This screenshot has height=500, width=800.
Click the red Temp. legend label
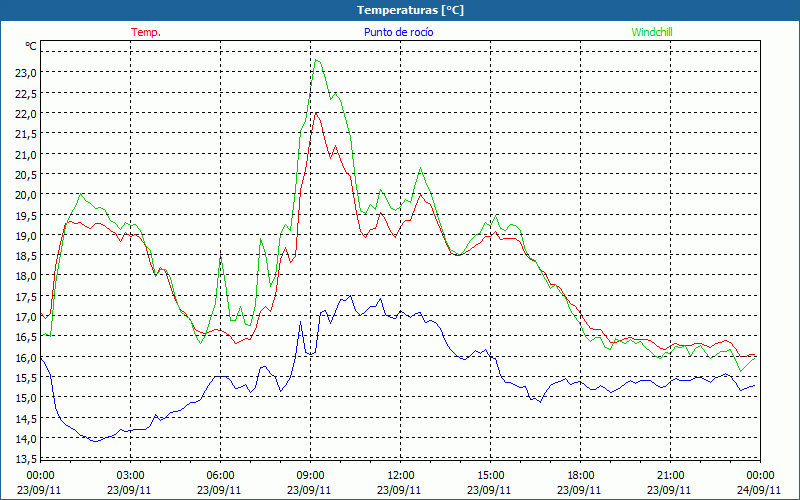[x=146, y=32]
